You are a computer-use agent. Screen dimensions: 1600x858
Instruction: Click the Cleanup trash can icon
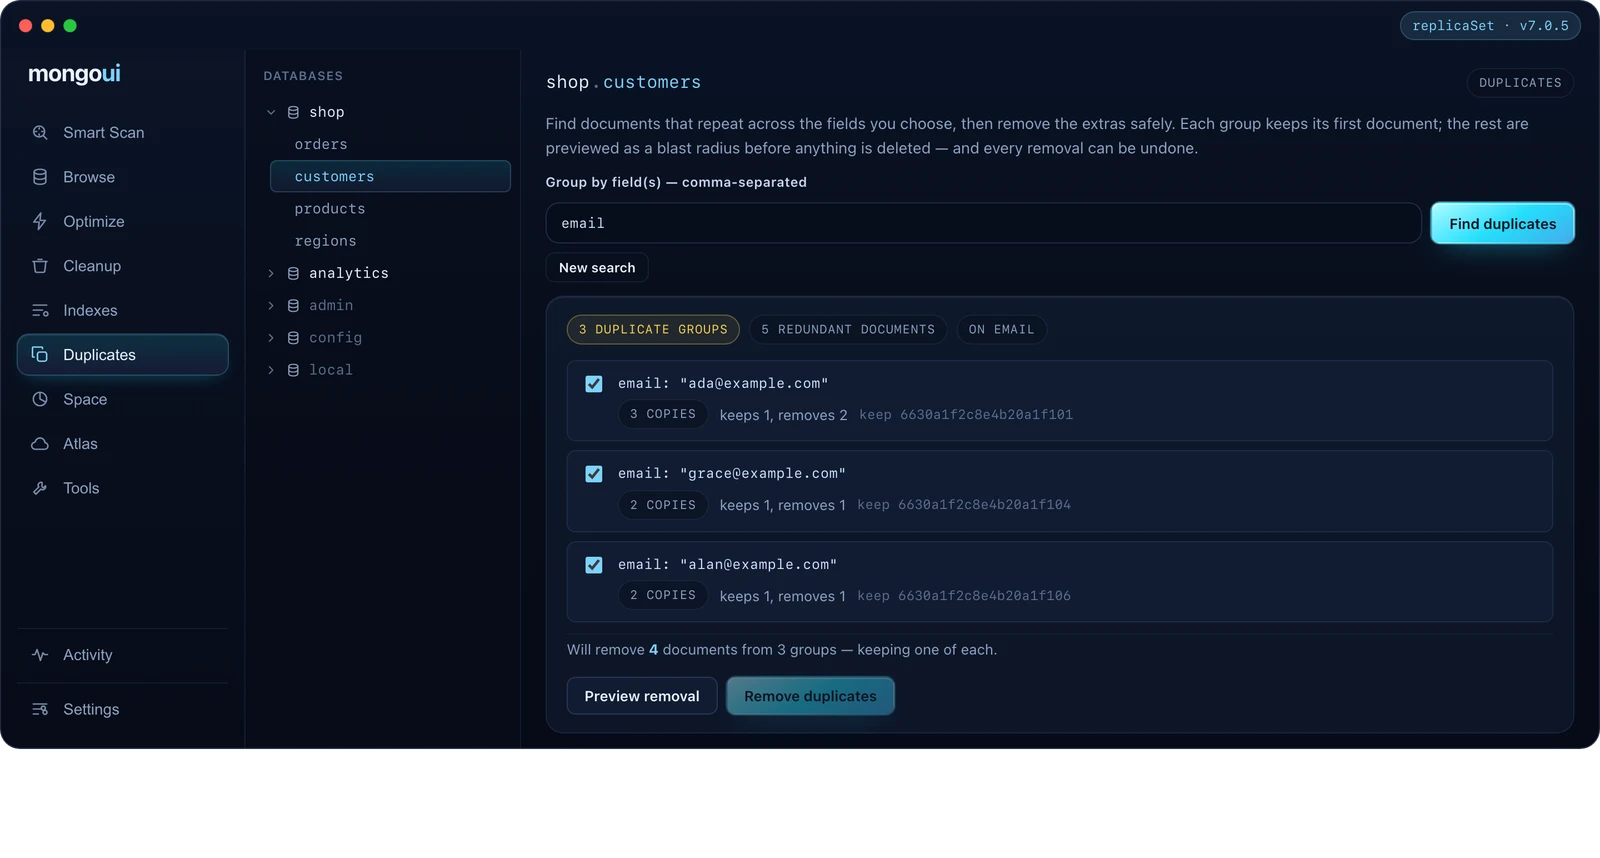(x=40, y=266)
